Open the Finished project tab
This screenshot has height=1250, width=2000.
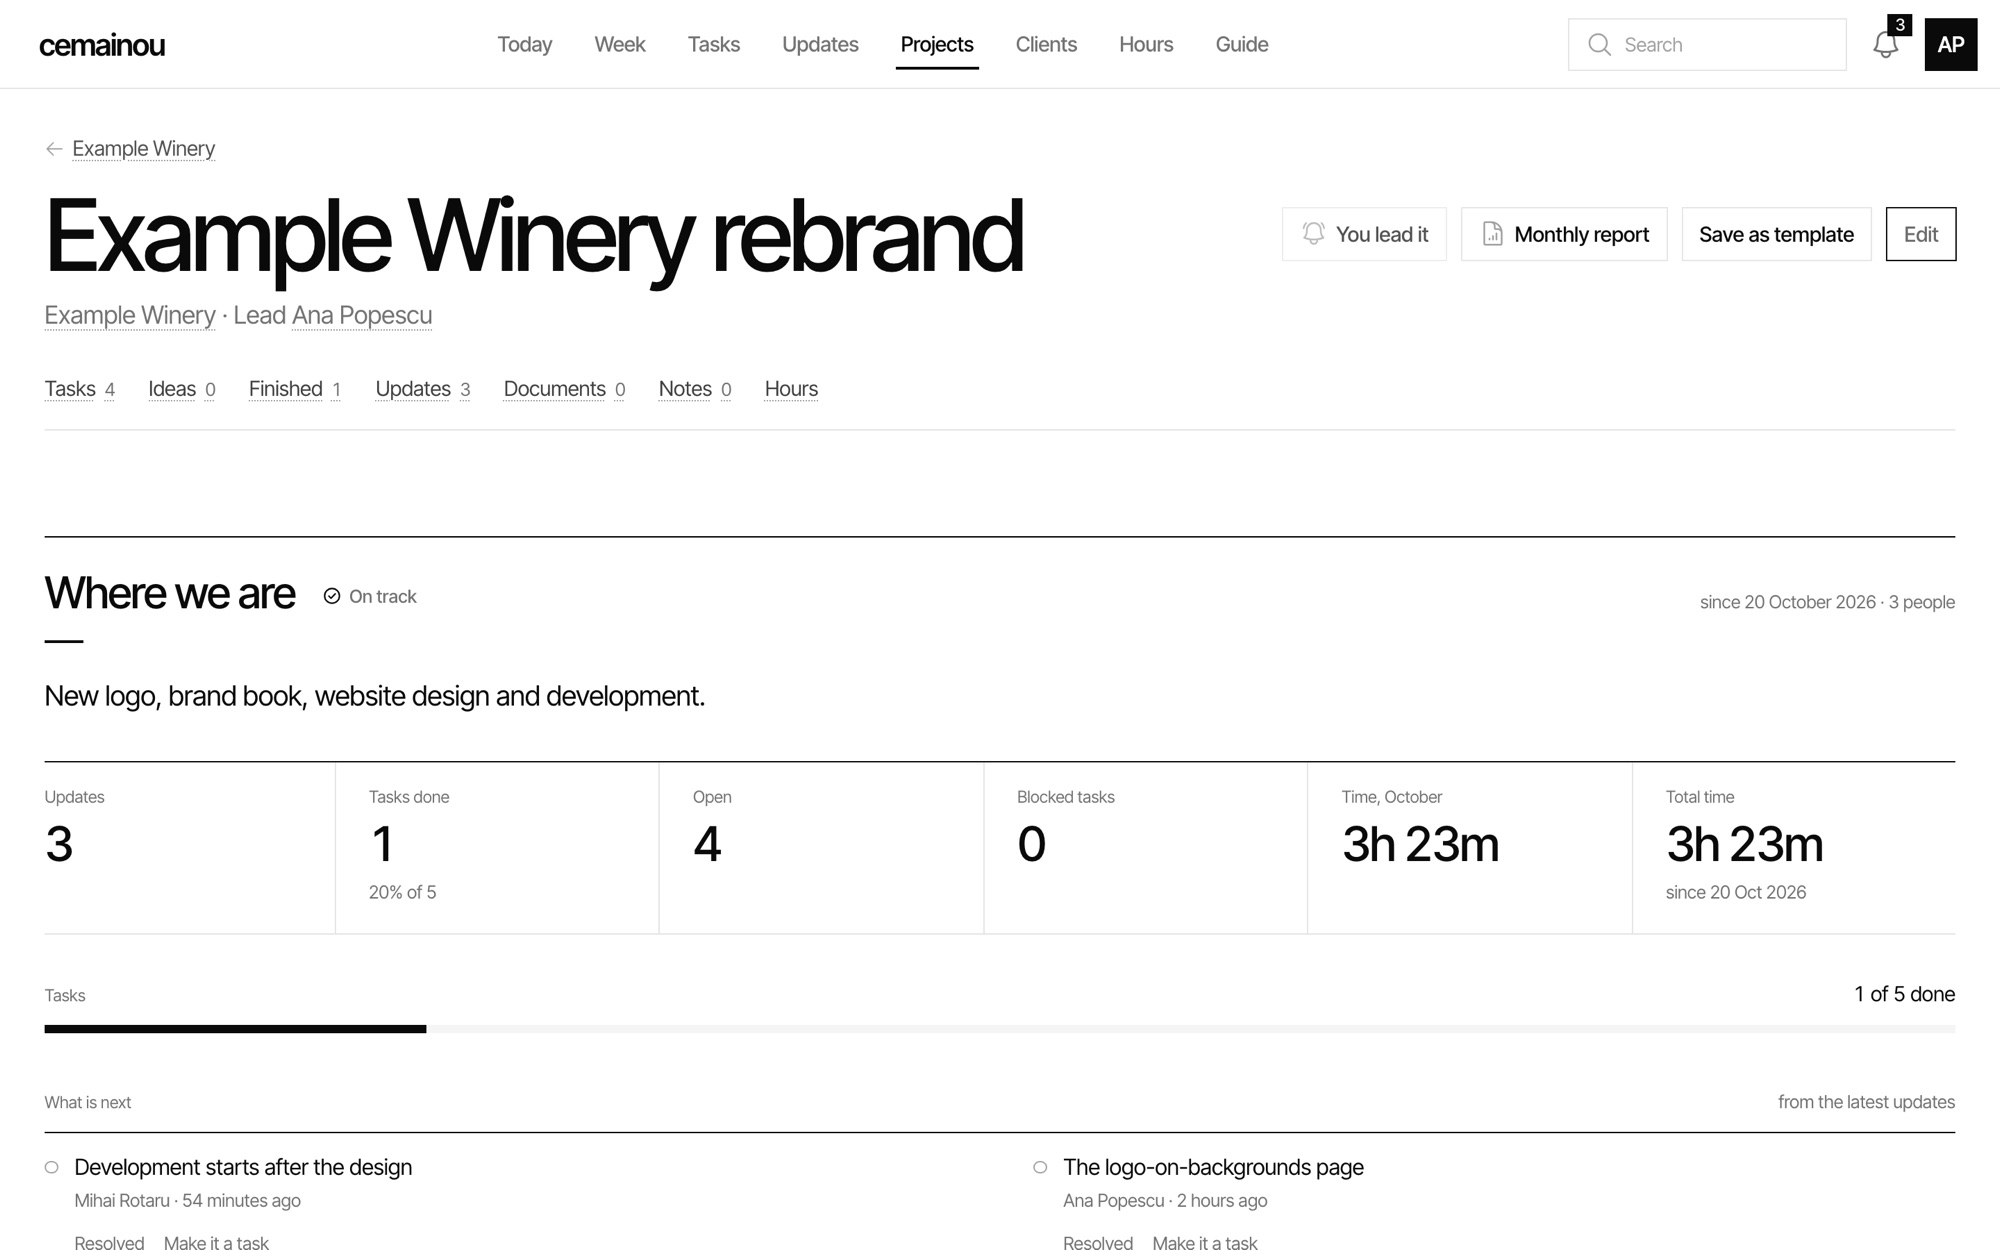click(x=295, y=389)
